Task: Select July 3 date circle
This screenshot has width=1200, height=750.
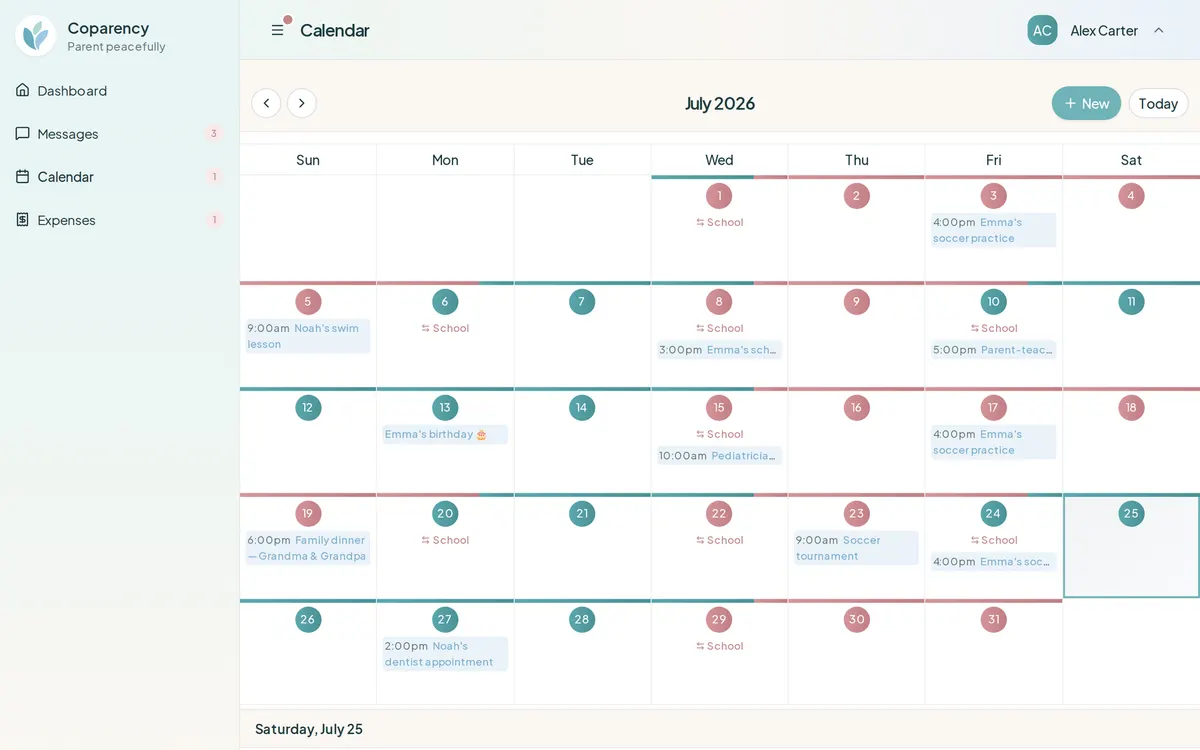Action: [x=993, y=196]
